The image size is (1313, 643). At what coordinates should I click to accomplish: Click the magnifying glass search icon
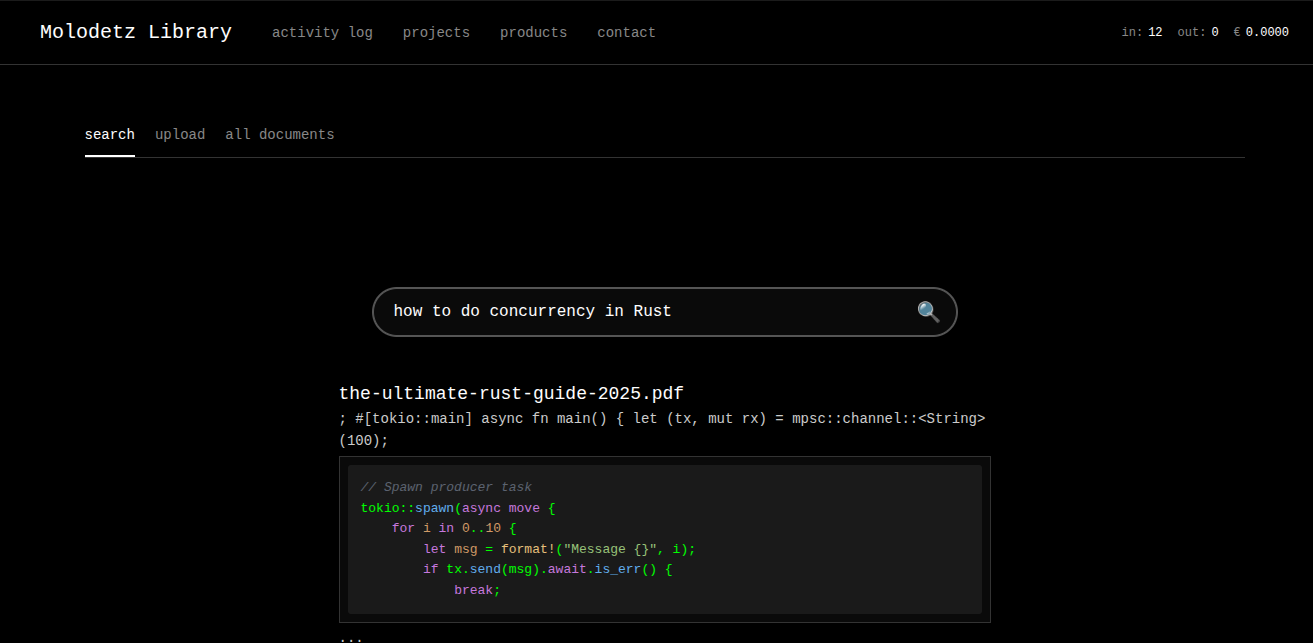[x=928, y=312]
